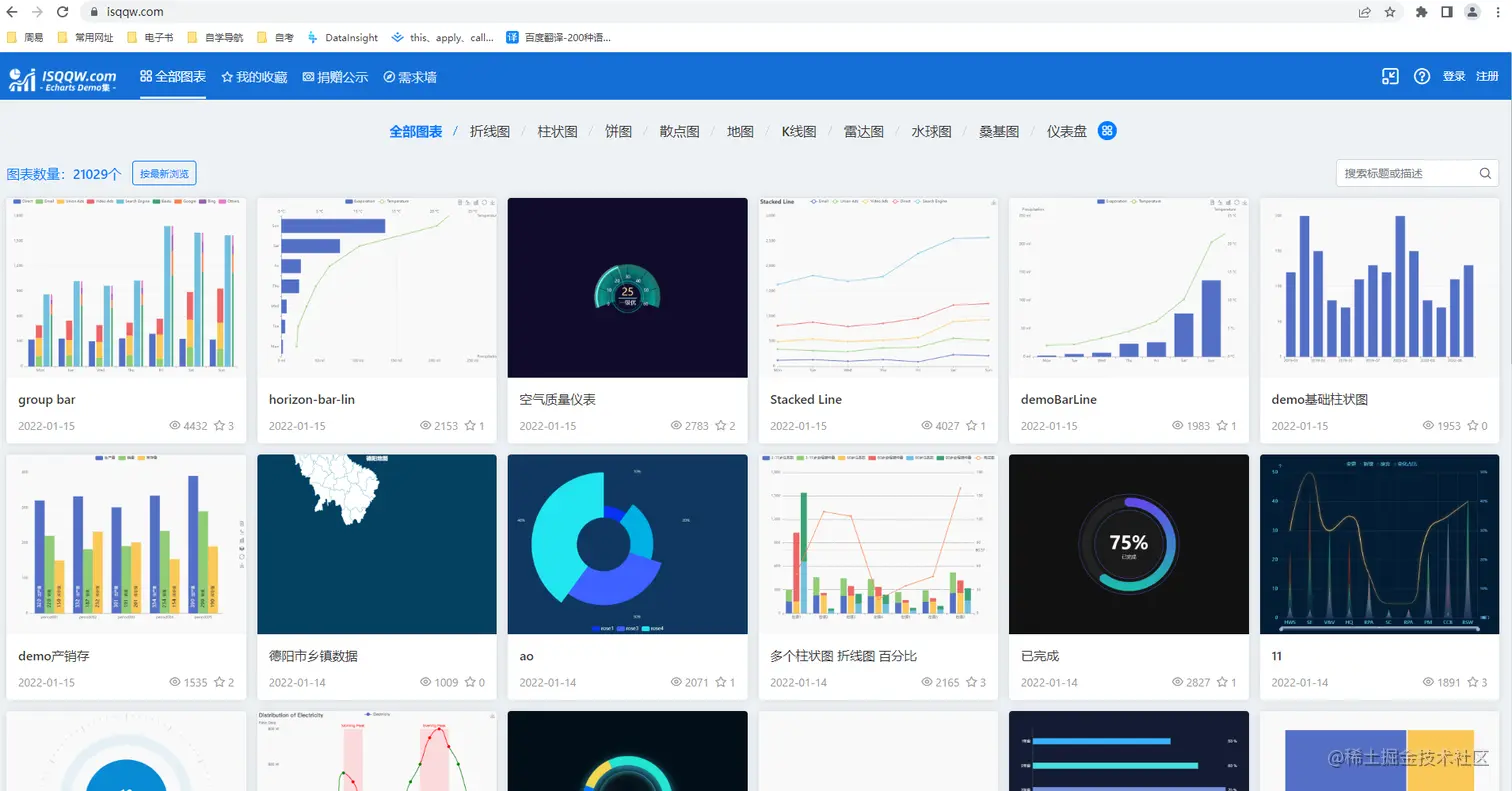Image resolution: width=1512 pixels, height=791 pixels.
Task: Open the 已完成 75% ring thumbnail
Action: coord(1129,544)
